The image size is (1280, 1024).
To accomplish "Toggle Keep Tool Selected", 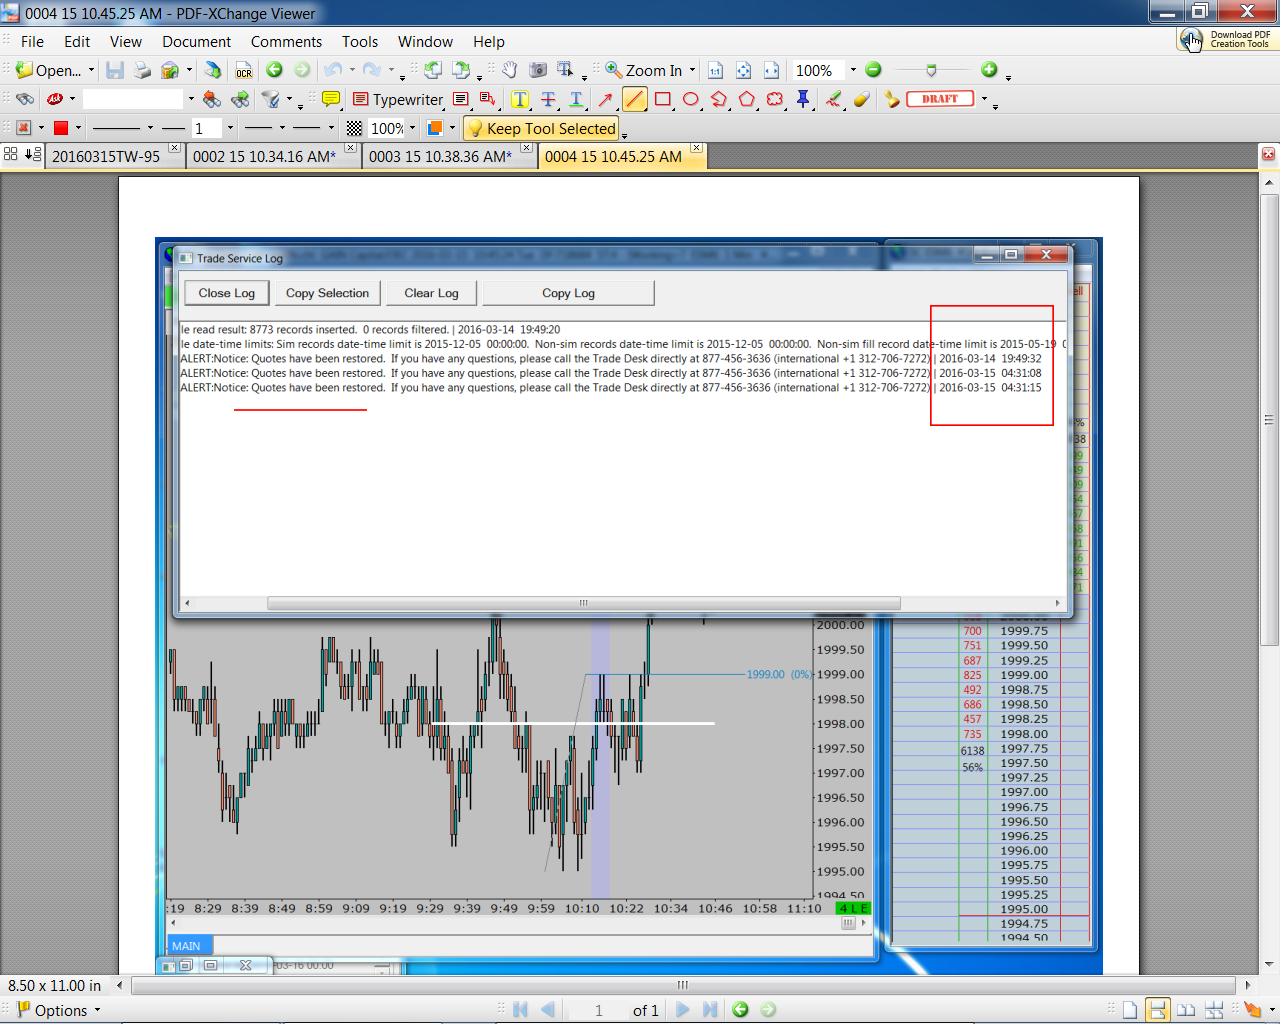I will coord(541,128).
